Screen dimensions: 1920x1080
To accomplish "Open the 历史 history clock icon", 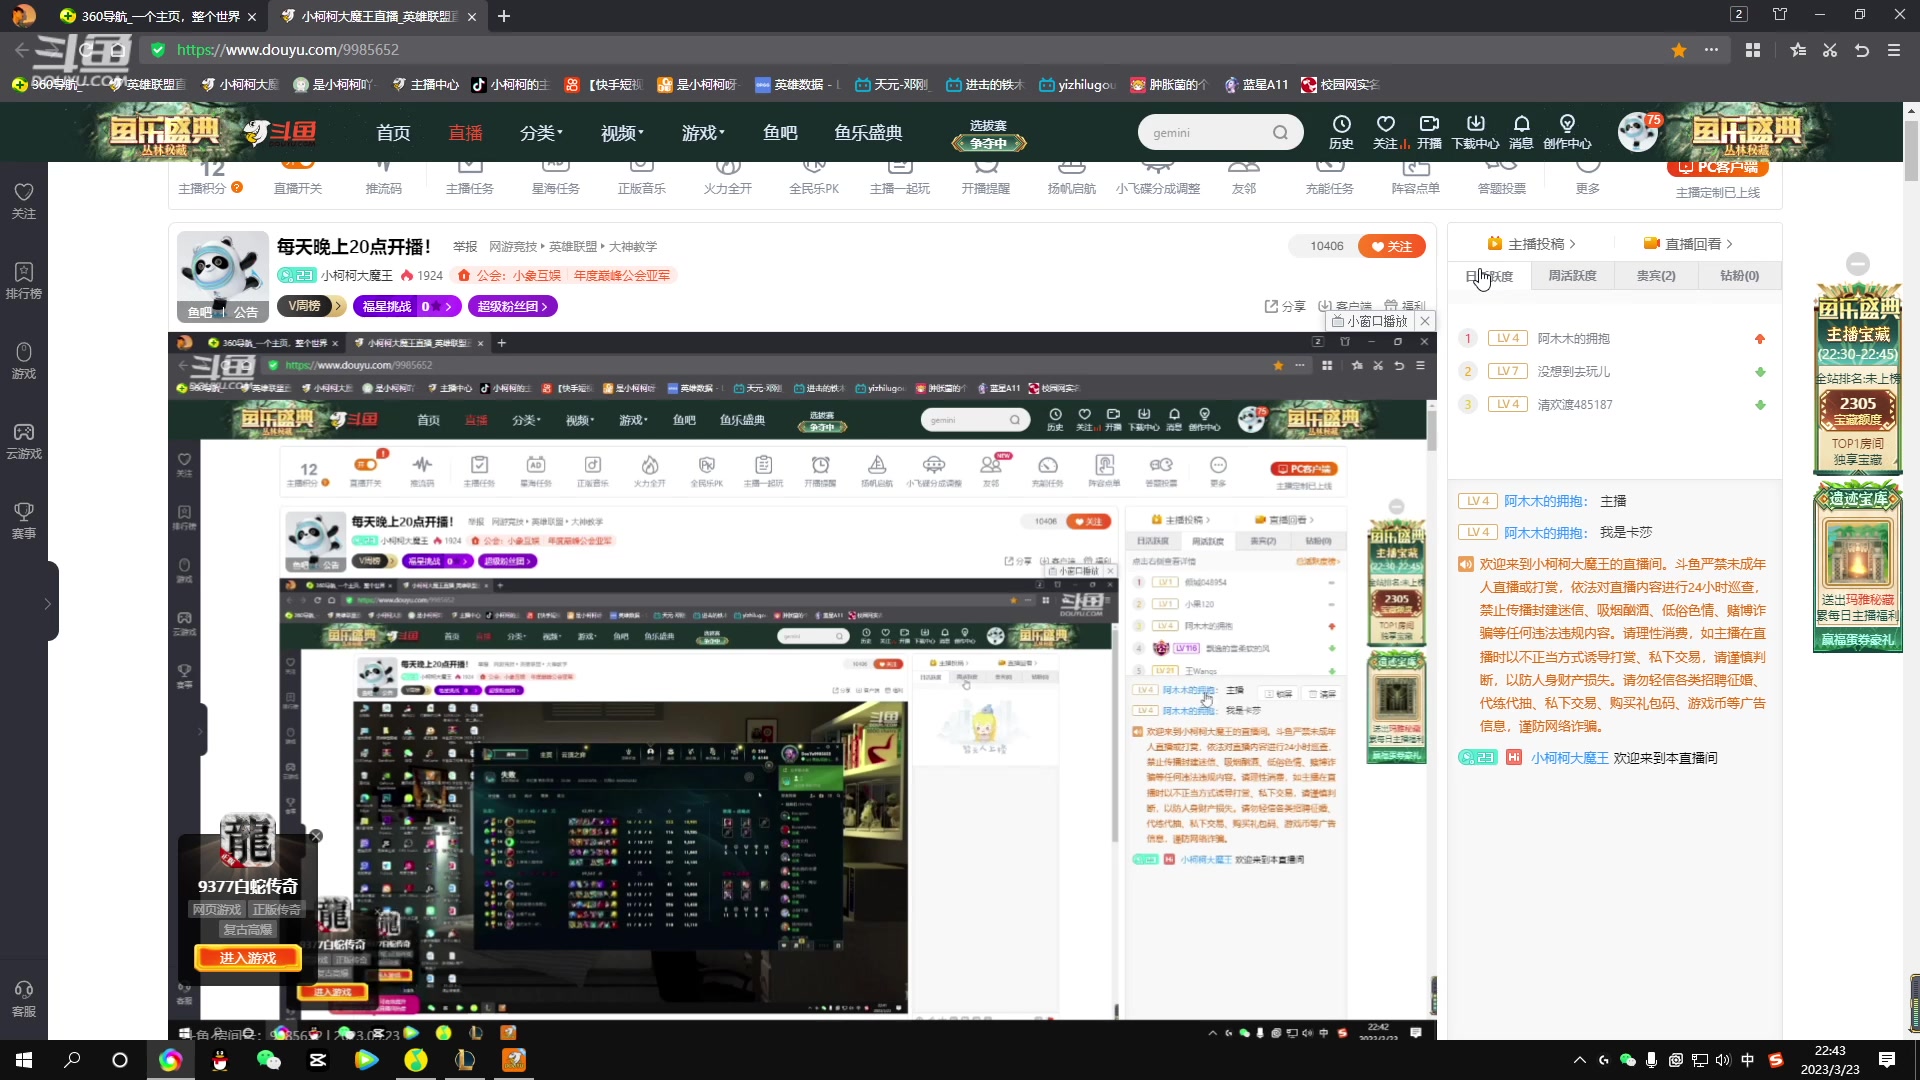I will click(x=1341, y=131).
